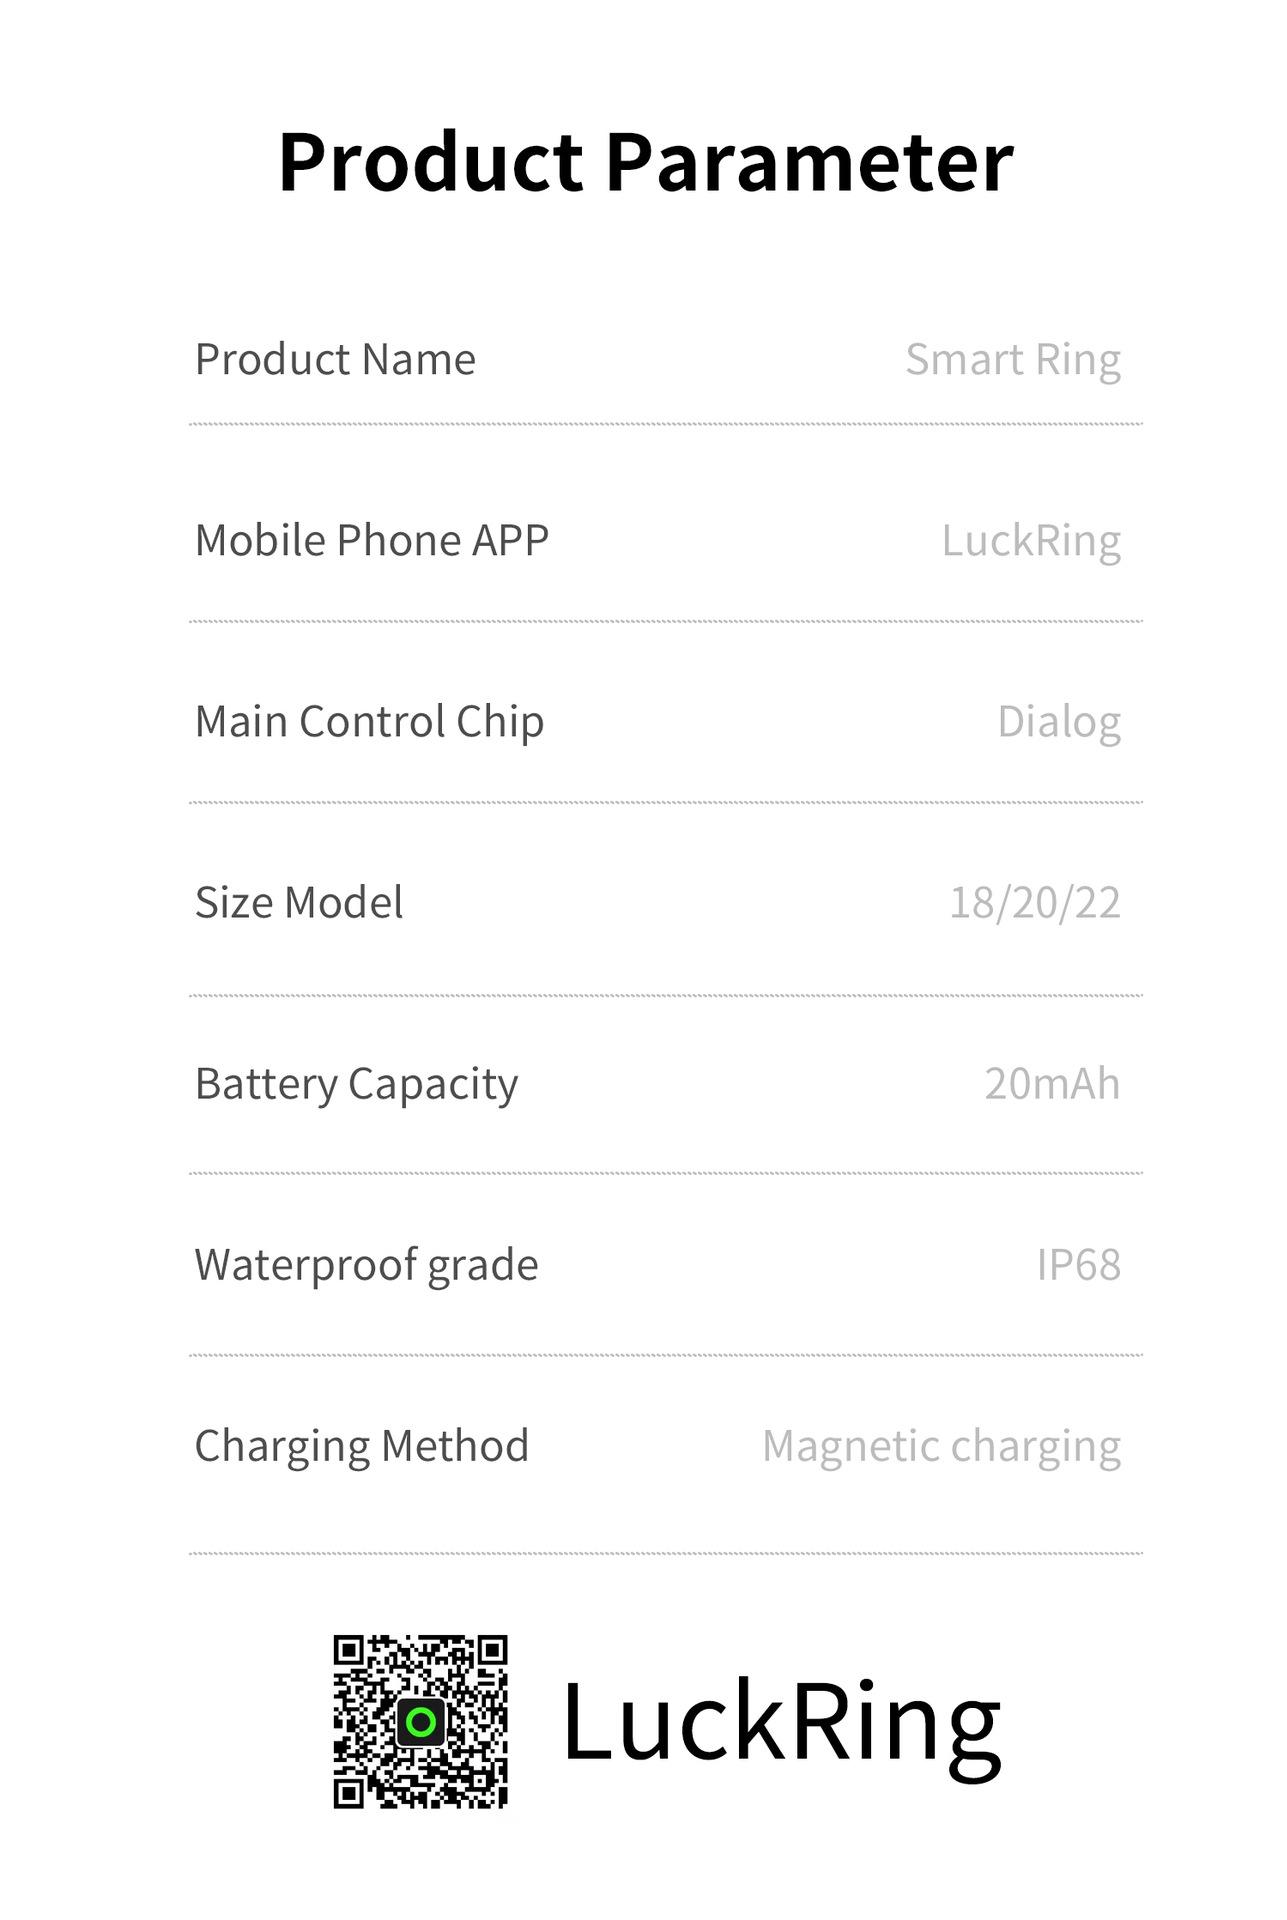The width and height of the screenshot is (1287, 1920).
Task: Select the Mobile Phone APP label
Action: coord(371,541)
